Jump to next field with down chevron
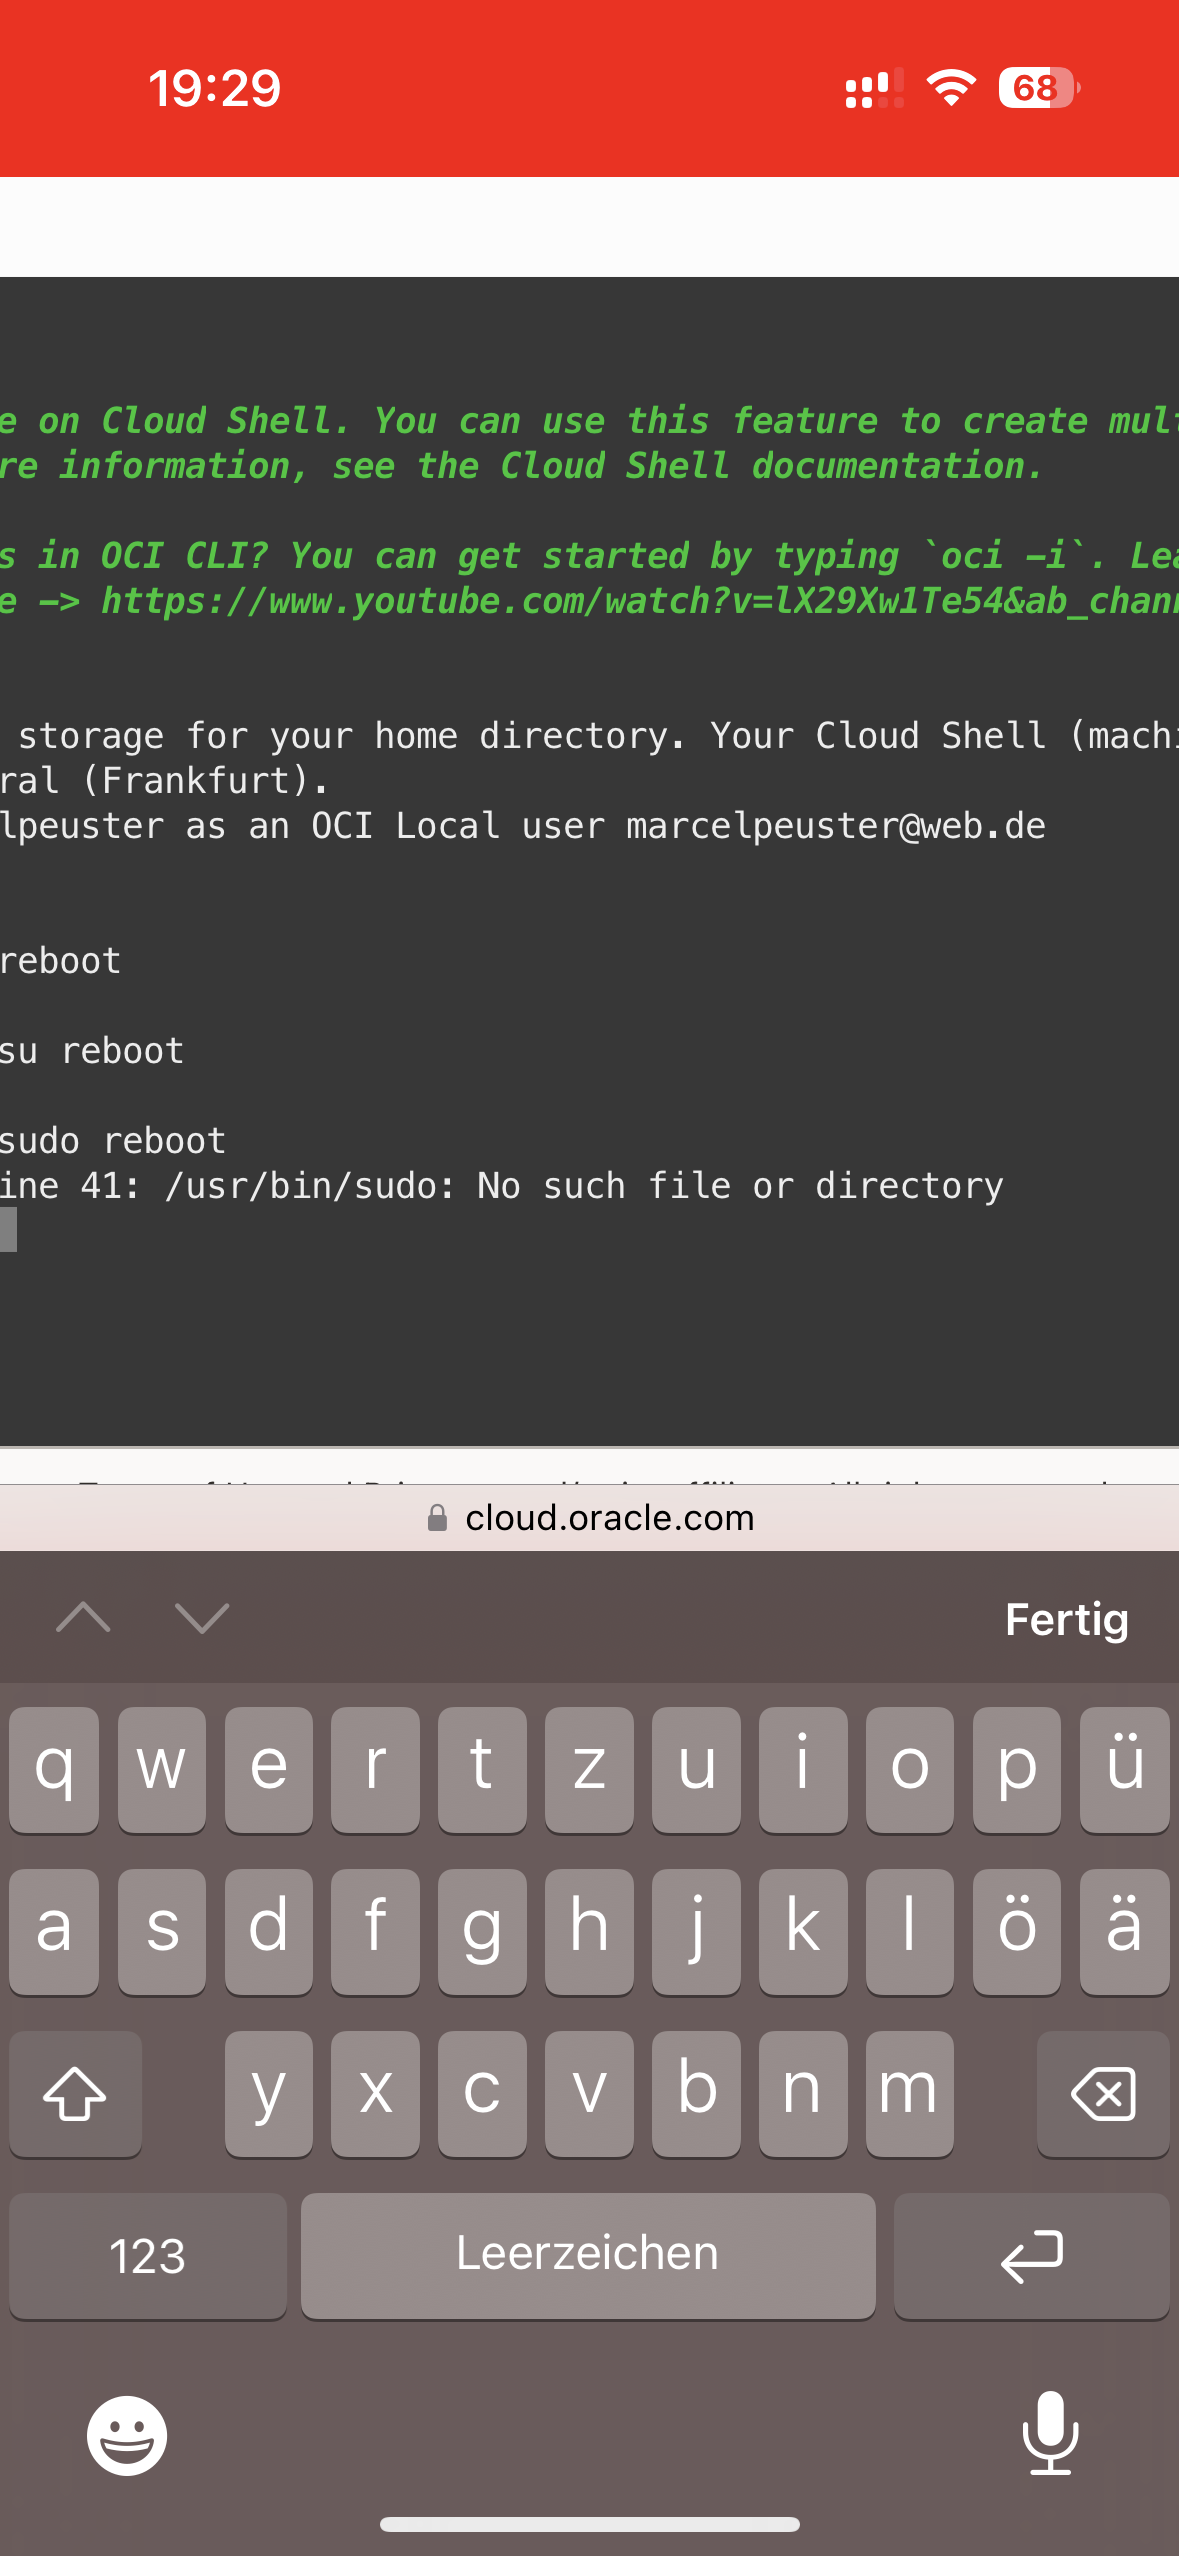This screenshot has width=1179, height=2556. [202, 1617]
